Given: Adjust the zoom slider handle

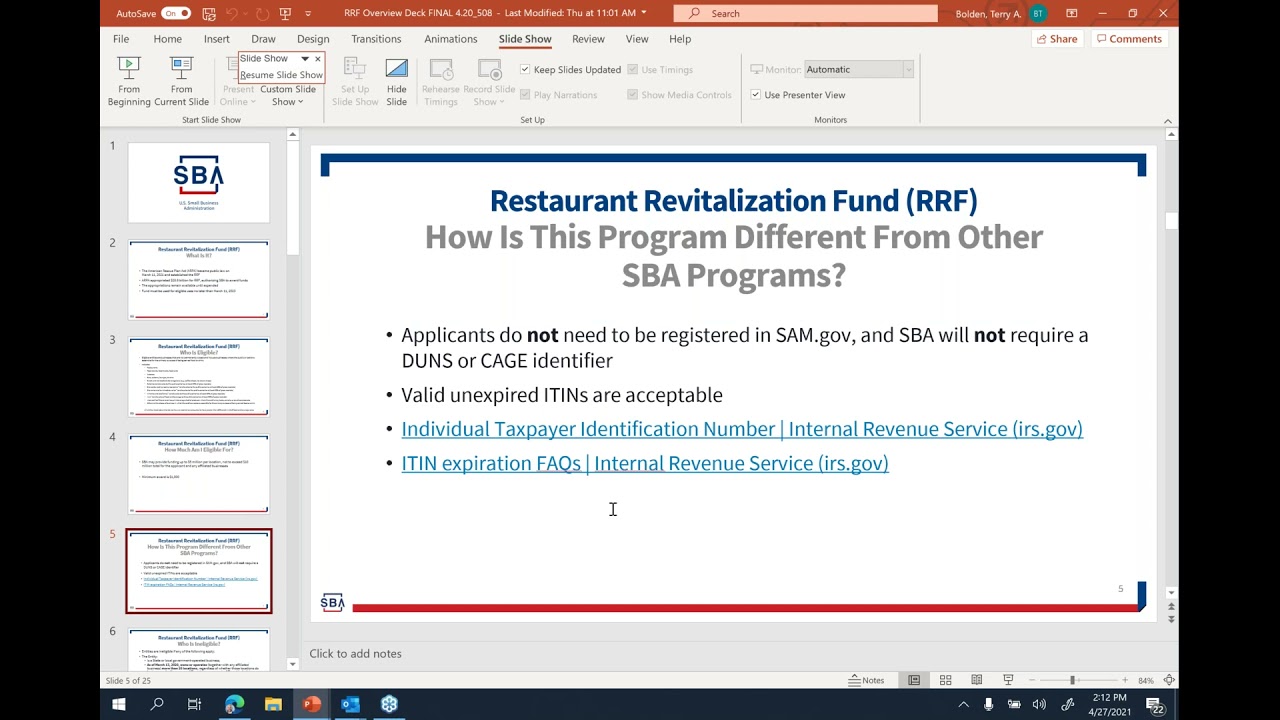Looking at the screenshot, I should point(1072,680).
